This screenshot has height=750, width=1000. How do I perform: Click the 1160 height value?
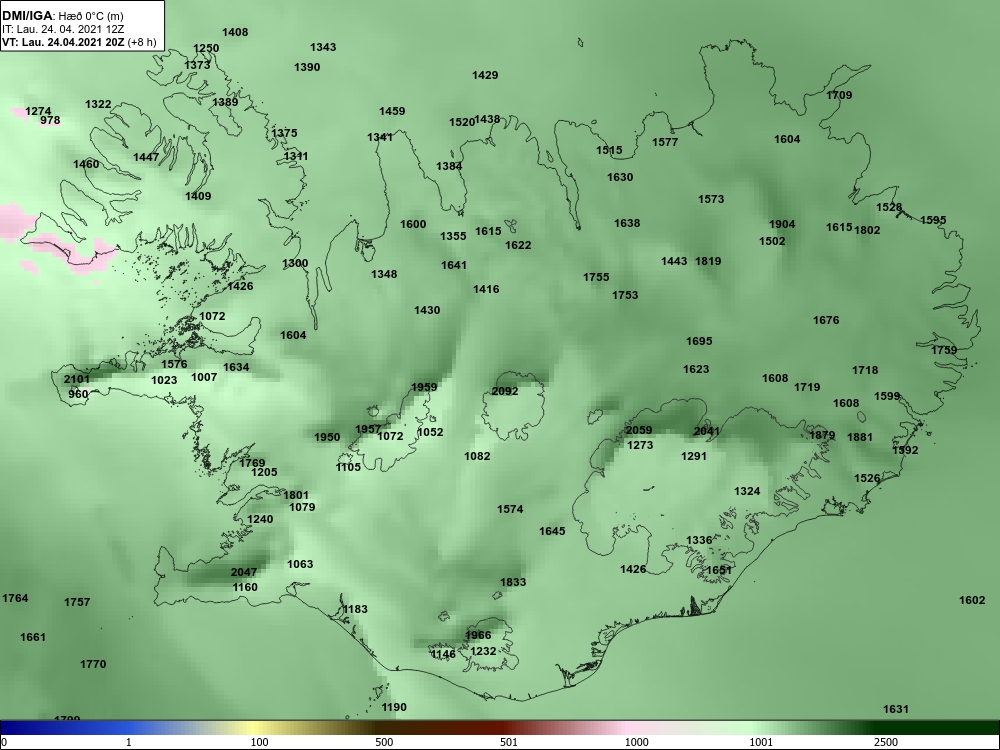[x=245, y=587]
